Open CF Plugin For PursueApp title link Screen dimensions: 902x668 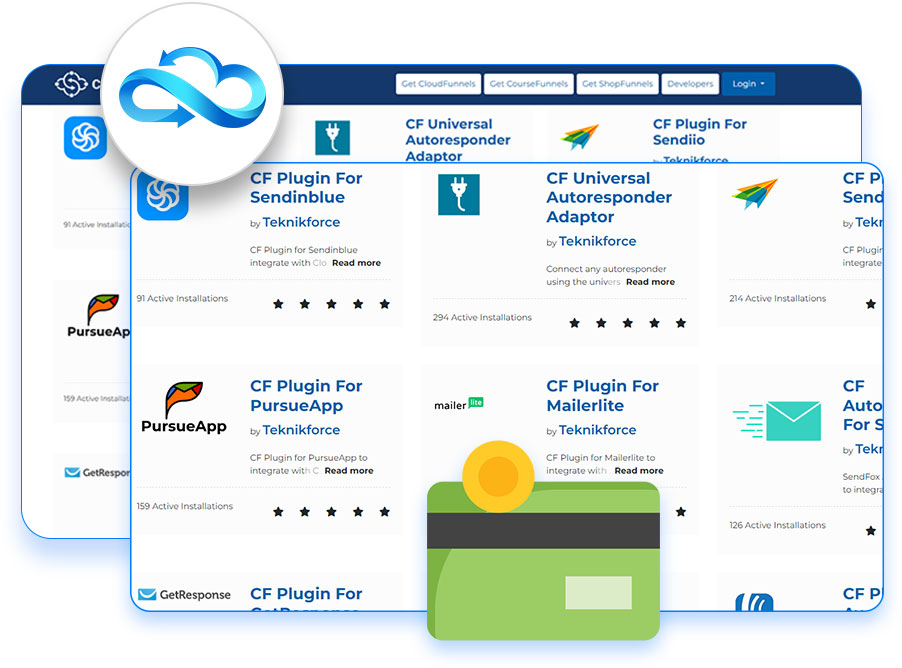click(x=306, y=396)
